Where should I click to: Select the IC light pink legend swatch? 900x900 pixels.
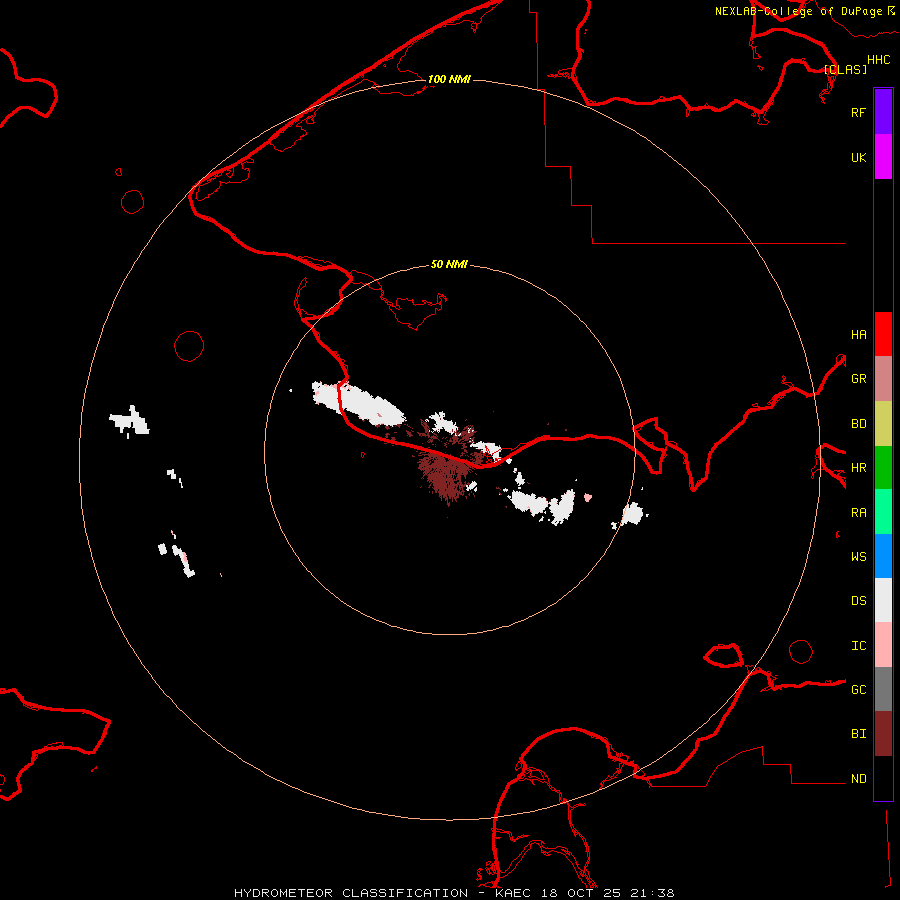[883, 645]
